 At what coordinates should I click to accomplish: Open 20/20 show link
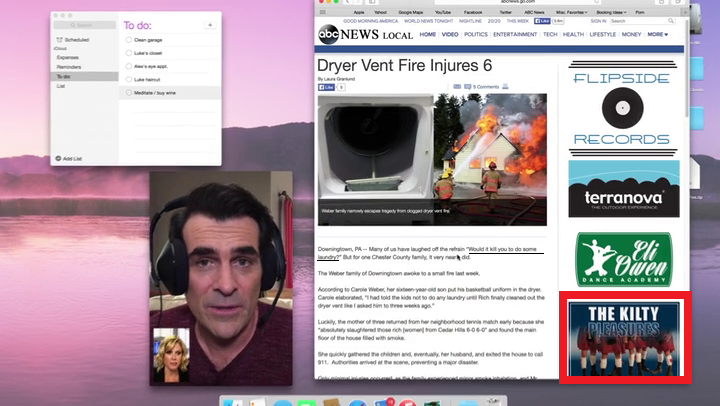(x=494, y=21)
